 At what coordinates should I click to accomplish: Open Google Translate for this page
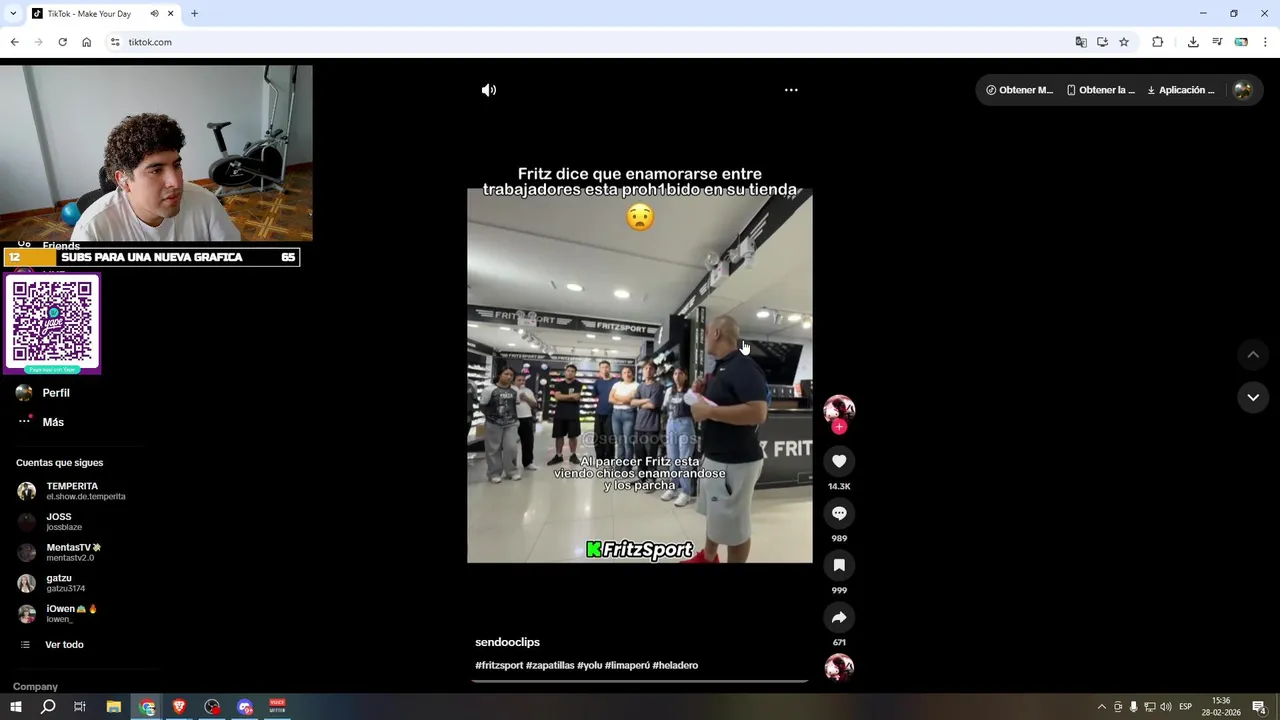pos(1081,42)
